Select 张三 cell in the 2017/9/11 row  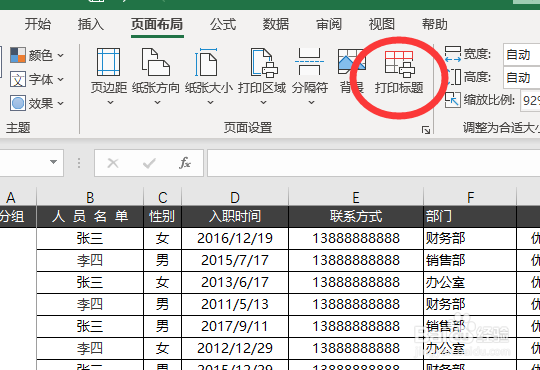click(x=90, y=327)
